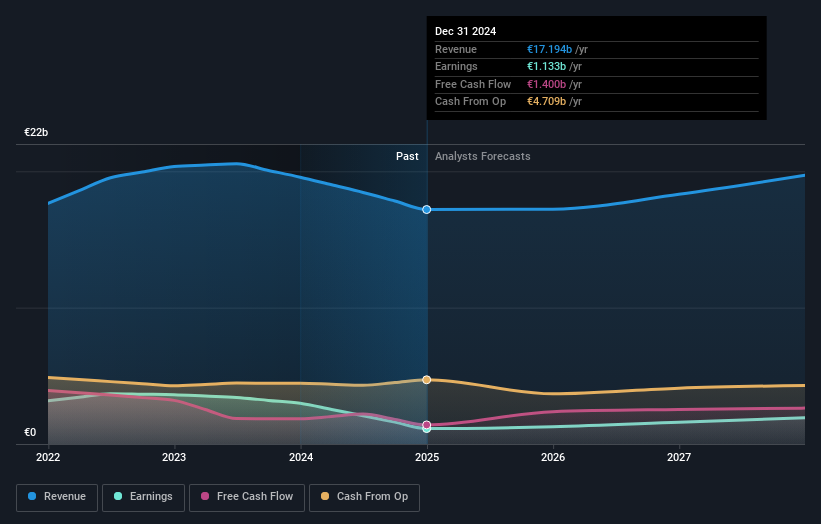Toggle the Revenue legend series
This screenshot has height=524, width=821.
(57, 497)
